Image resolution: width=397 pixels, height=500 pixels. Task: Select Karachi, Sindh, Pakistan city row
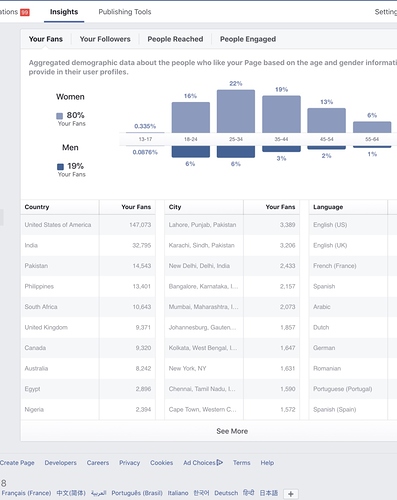click(x=232, y=245)
